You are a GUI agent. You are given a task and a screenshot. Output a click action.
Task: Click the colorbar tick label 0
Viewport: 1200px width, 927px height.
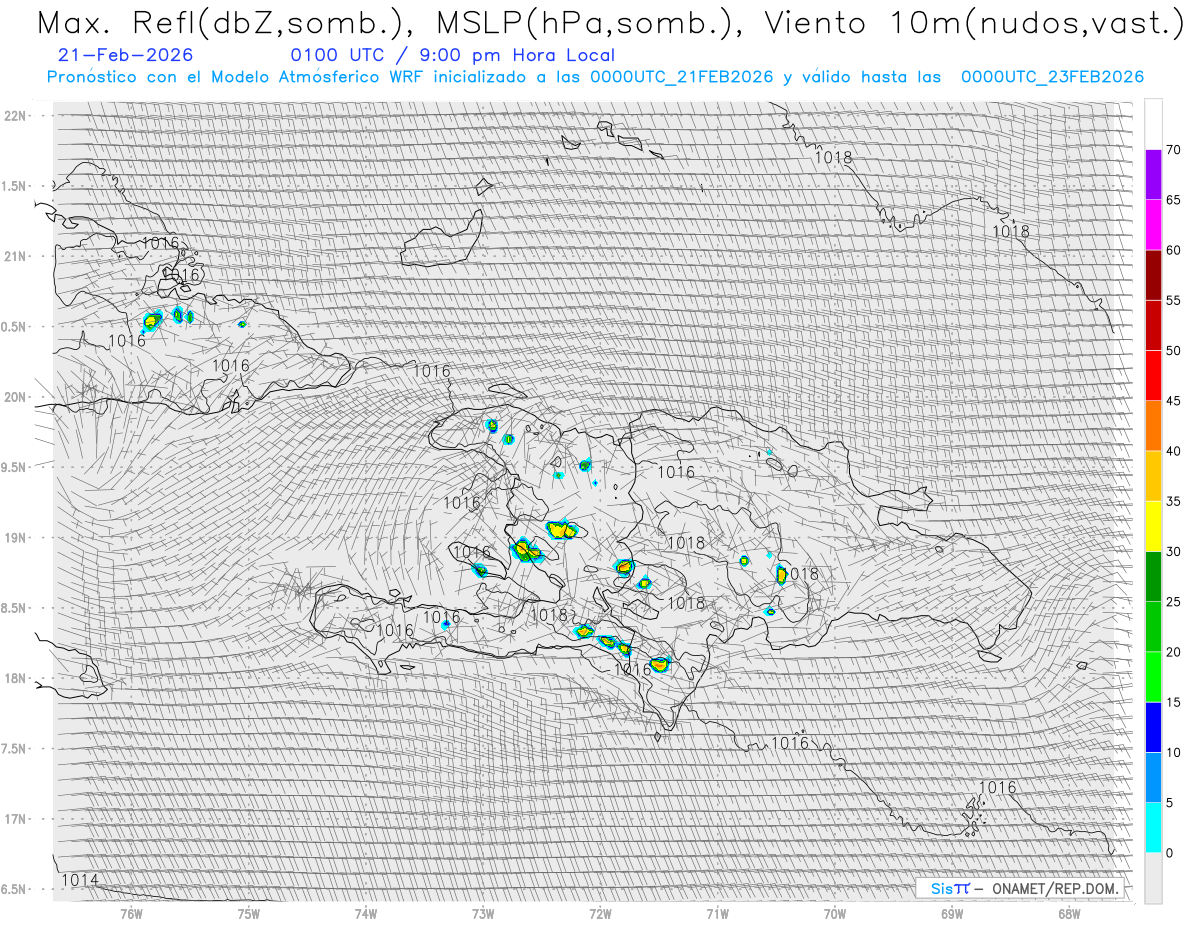point(1170,852)
